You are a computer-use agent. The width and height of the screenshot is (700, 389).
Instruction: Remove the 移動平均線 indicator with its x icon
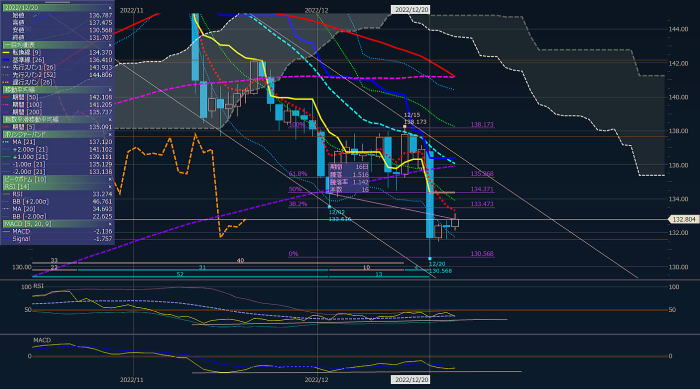click(110, 90)
